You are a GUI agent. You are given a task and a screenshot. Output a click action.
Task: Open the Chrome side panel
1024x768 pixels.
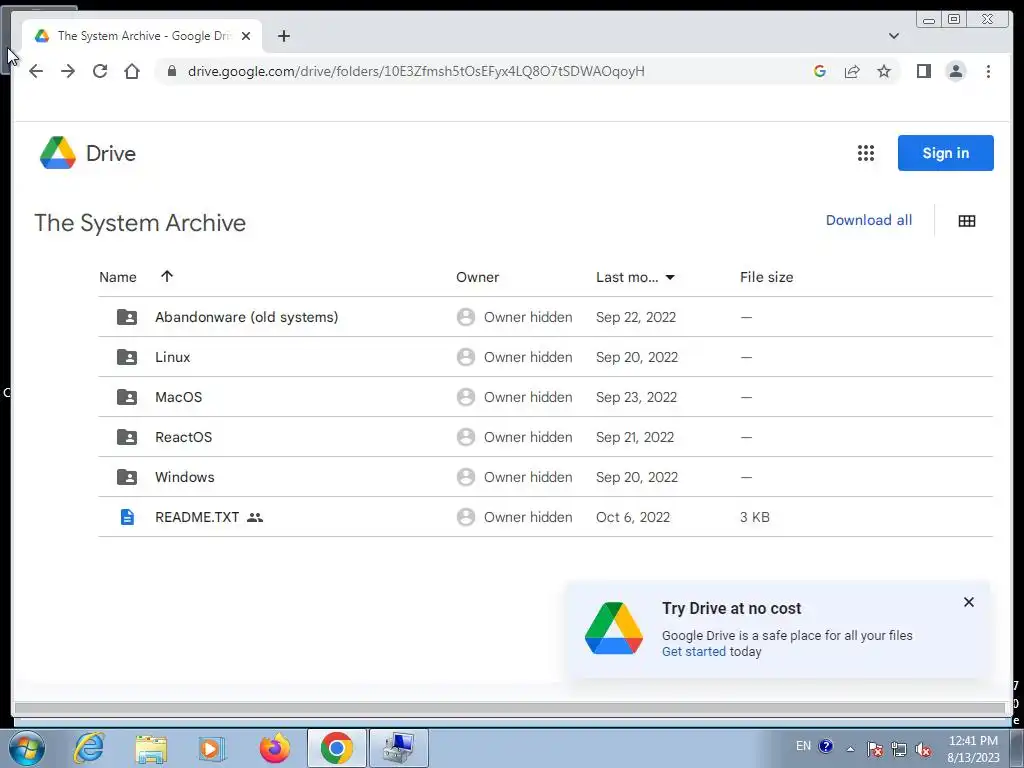[923, 71]
